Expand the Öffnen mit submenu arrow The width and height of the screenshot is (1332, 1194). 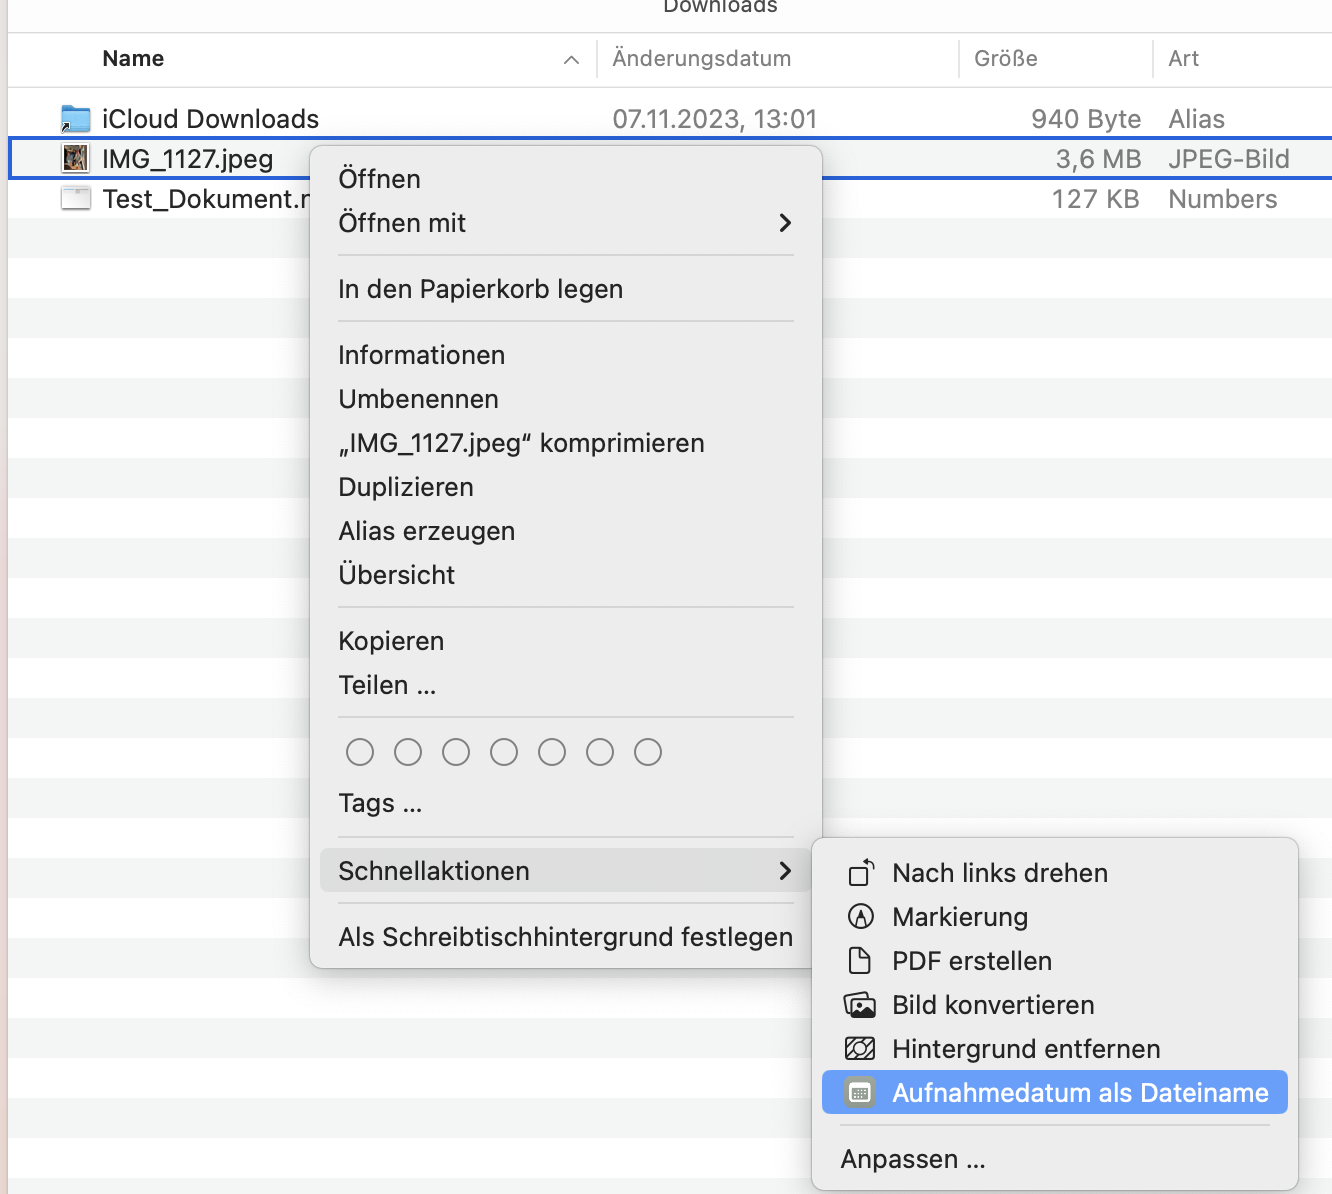point(785,223)
